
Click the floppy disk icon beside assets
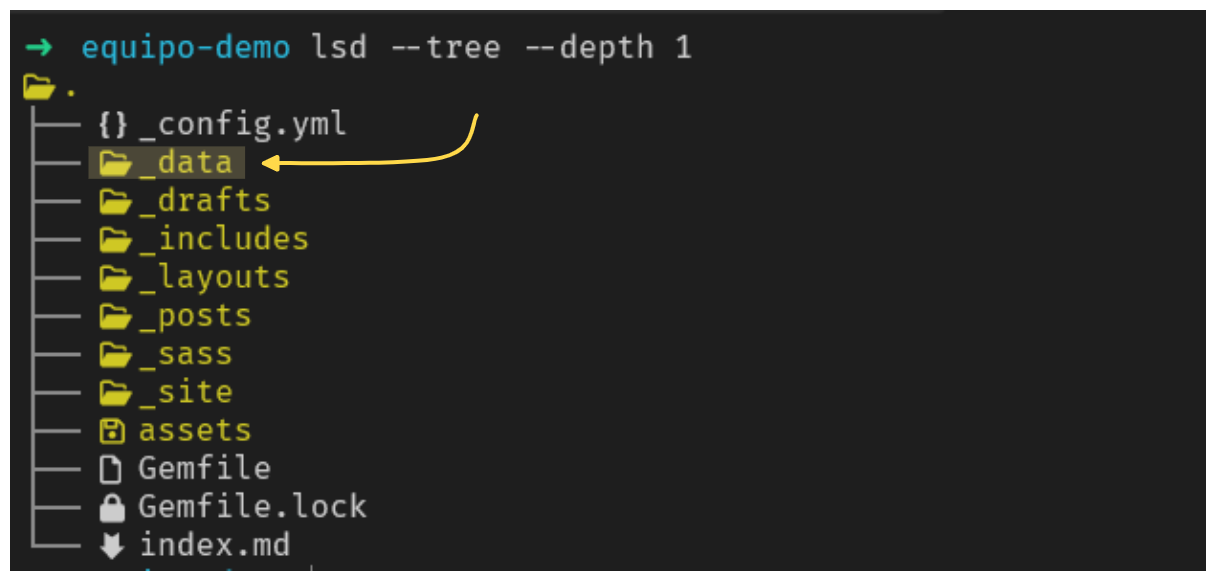point(113,431)
